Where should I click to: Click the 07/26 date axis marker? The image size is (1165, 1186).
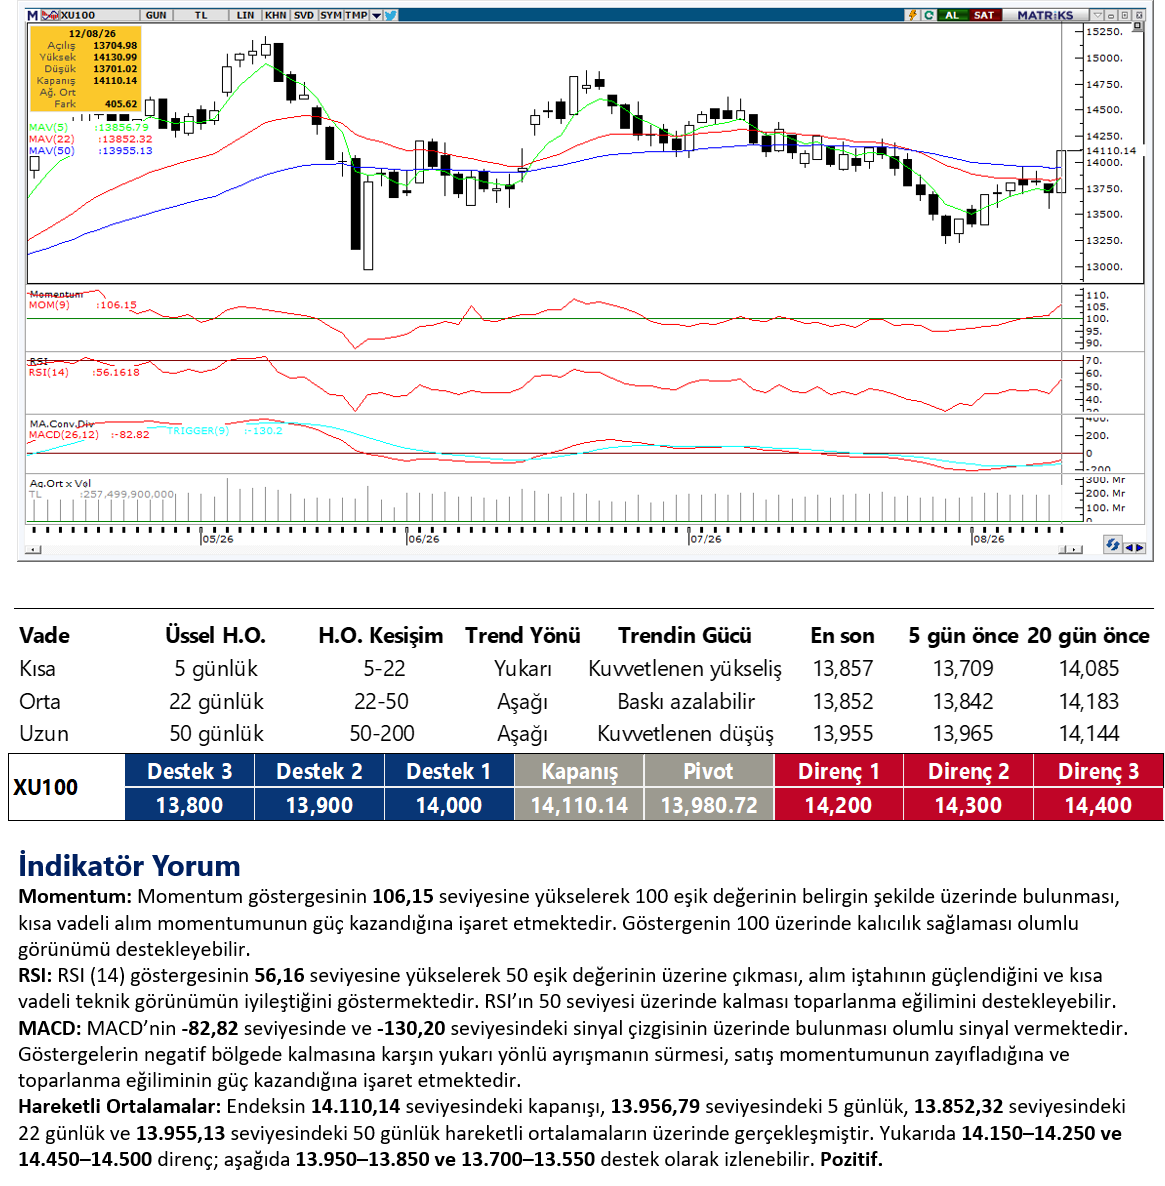706,539
